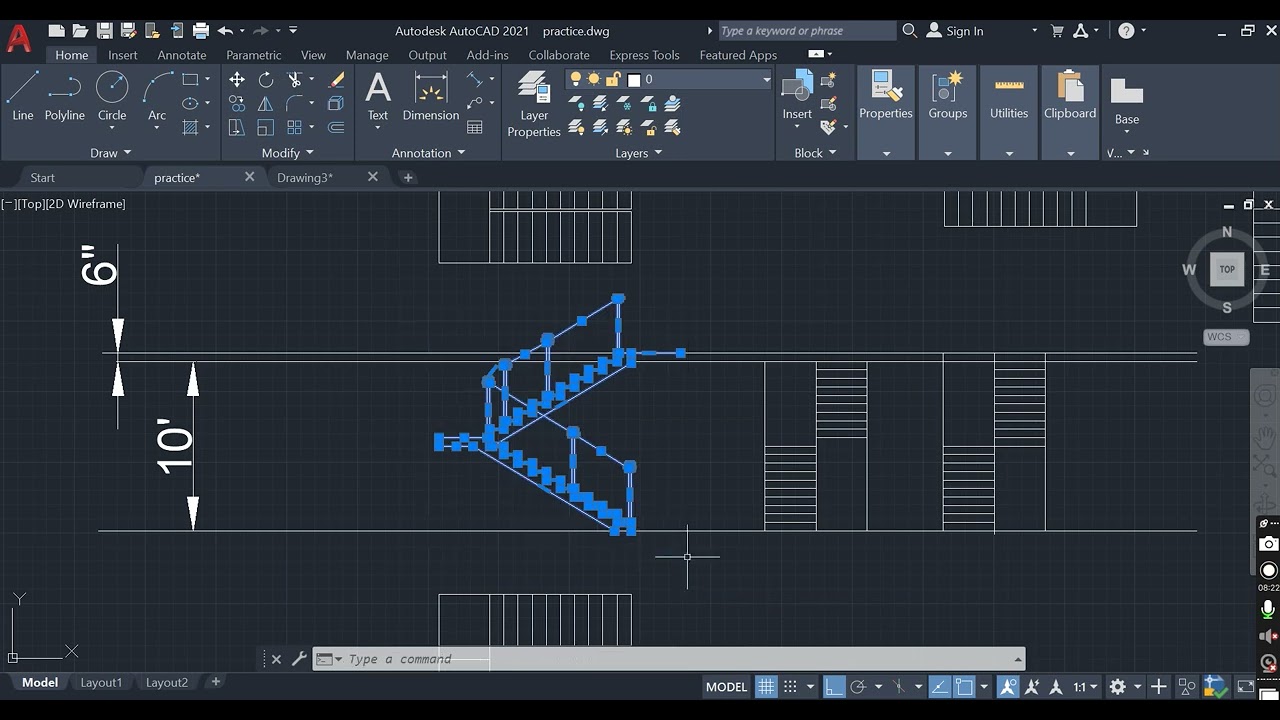Viewport: 1280px width, 720px height.
Task: Switch to the Drawing3* file tab
Action: pyautogui.click(x=305, y=177)
